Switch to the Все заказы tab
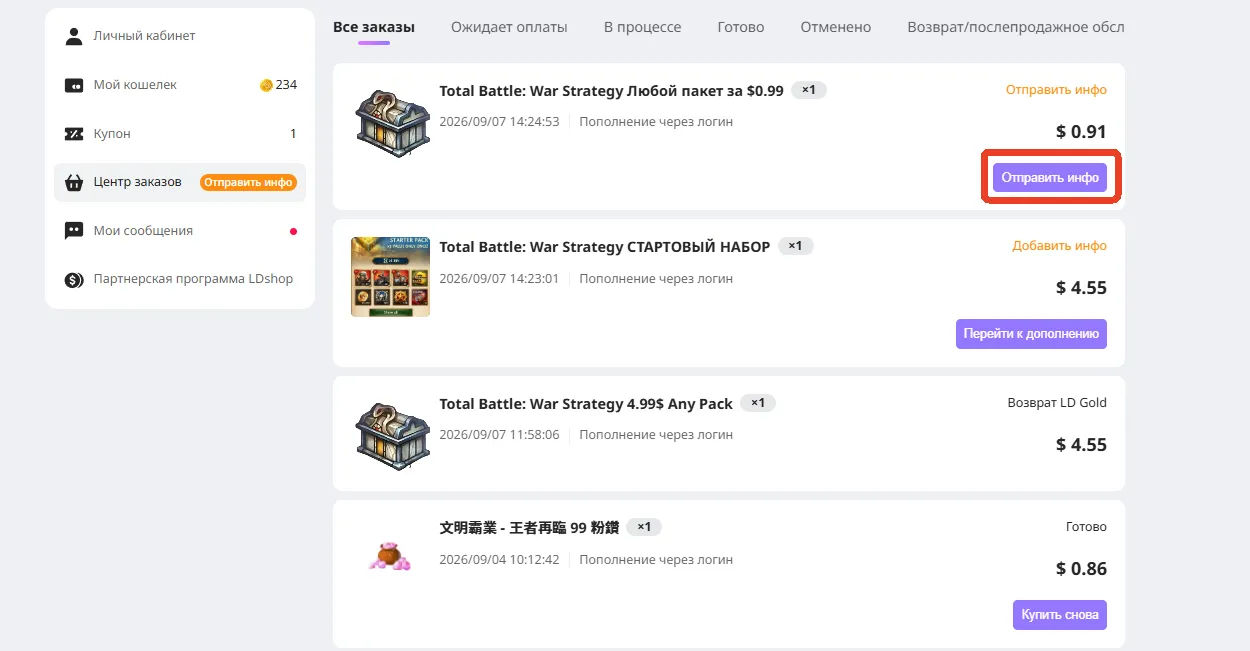The width and height of the screenshot is (1250, 651). 374,27
